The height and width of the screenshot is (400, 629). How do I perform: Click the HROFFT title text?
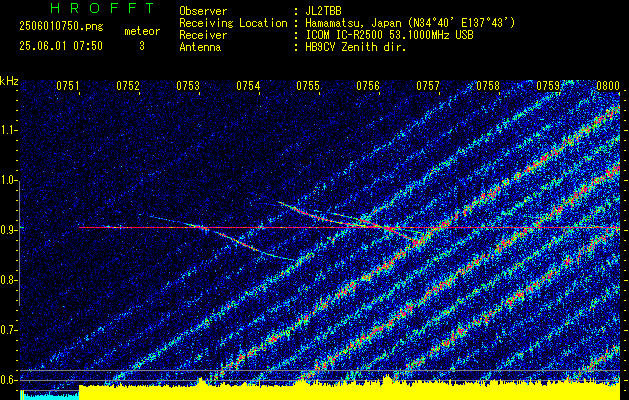point(102,8)
